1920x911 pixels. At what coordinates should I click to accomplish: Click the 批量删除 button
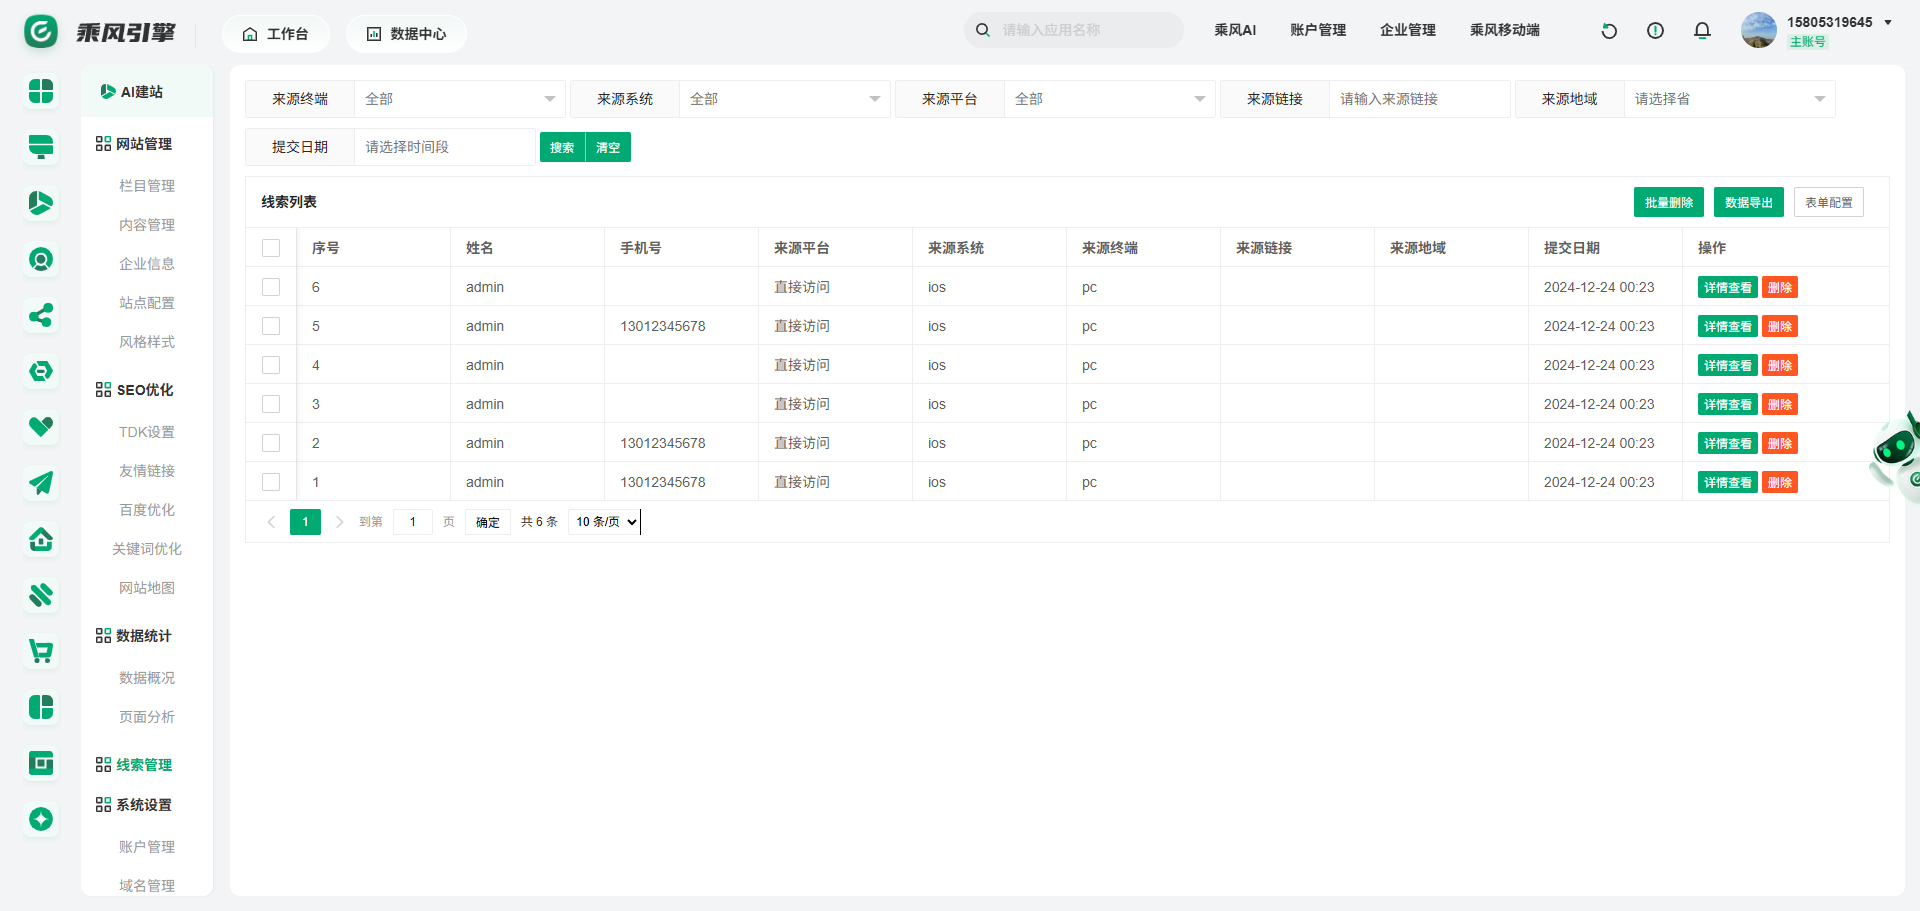coord(1668,202)
